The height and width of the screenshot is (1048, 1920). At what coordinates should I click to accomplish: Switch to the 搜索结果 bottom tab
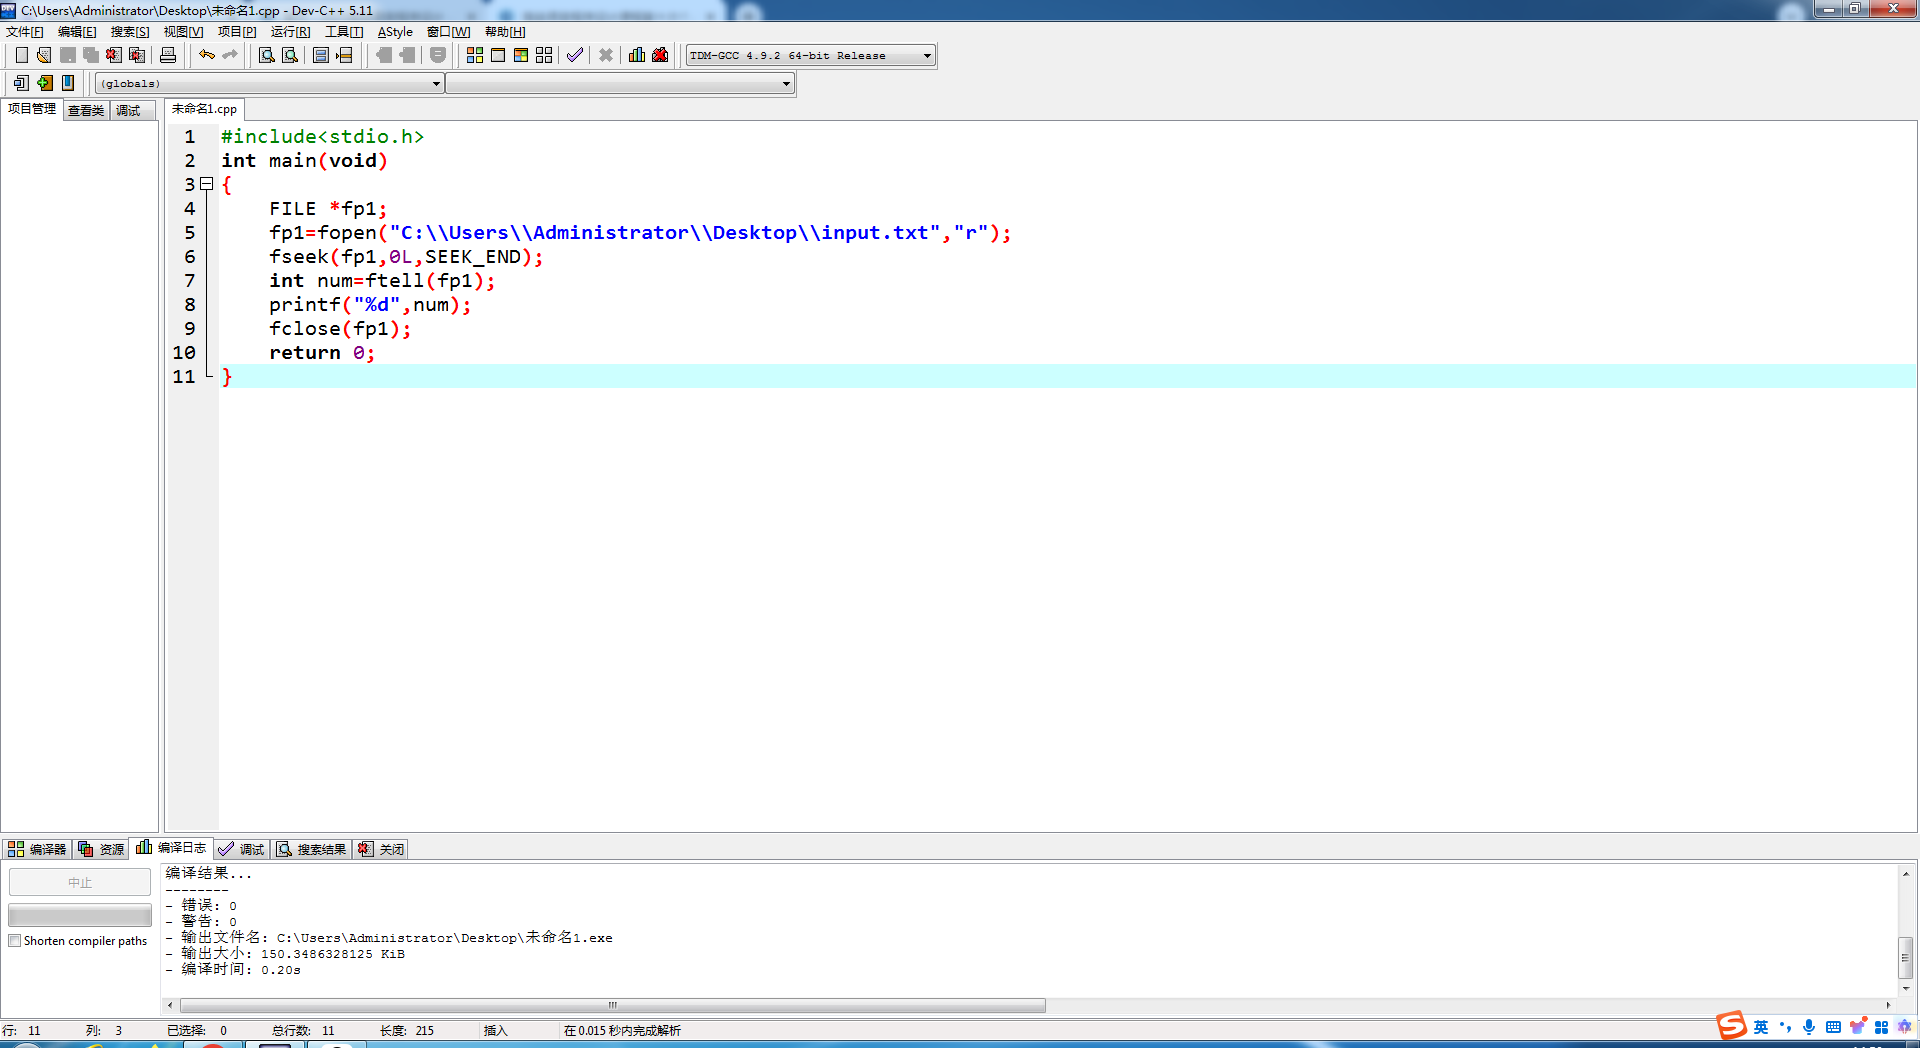click(x=312, y=849)
